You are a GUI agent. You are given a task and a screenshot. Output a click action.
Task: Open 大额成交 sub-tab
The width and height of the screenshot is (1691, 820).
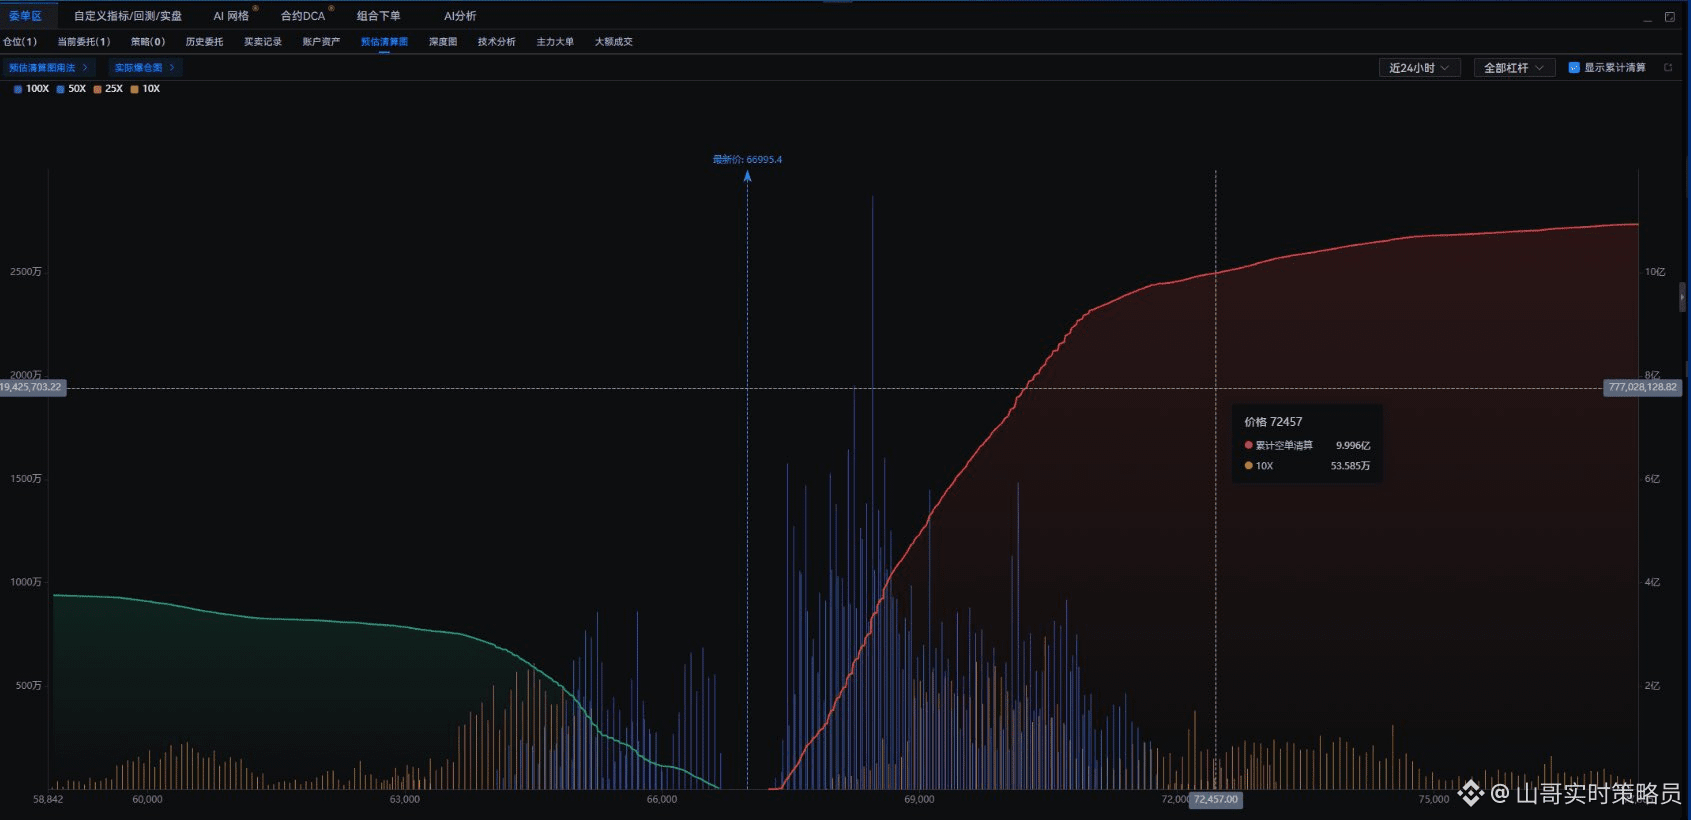614,42
